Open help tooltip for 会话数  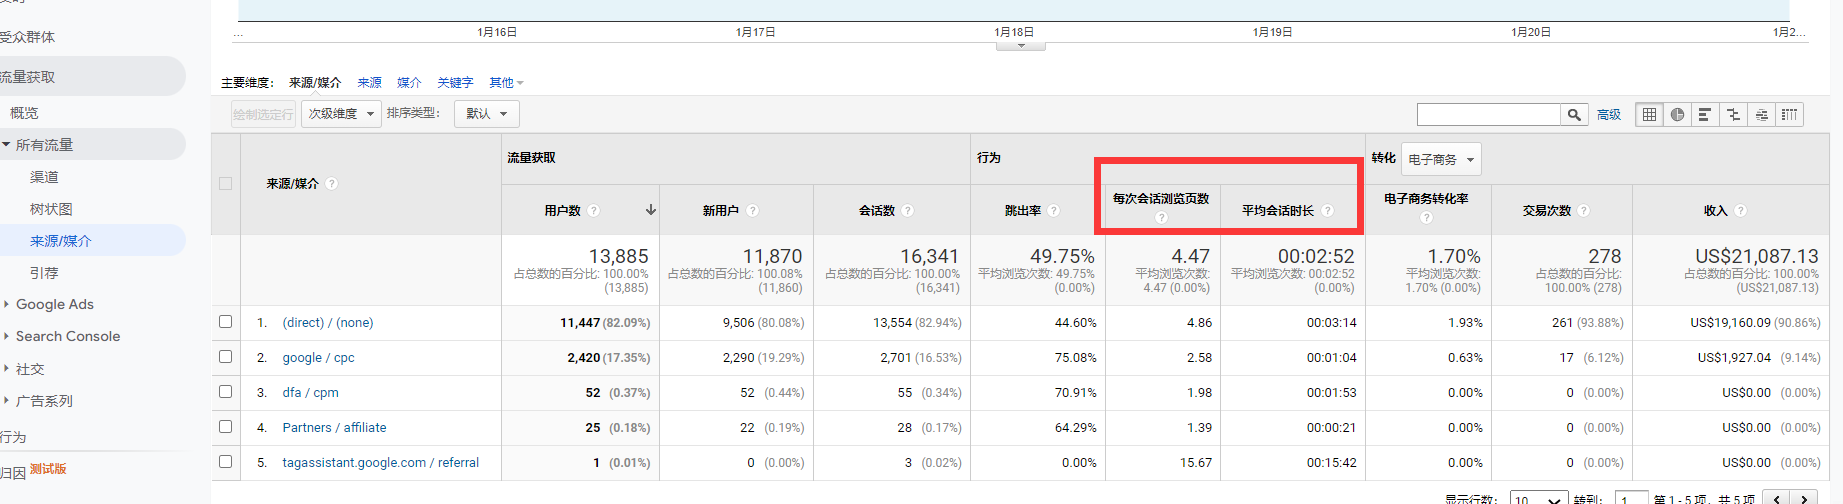(908, 211)
